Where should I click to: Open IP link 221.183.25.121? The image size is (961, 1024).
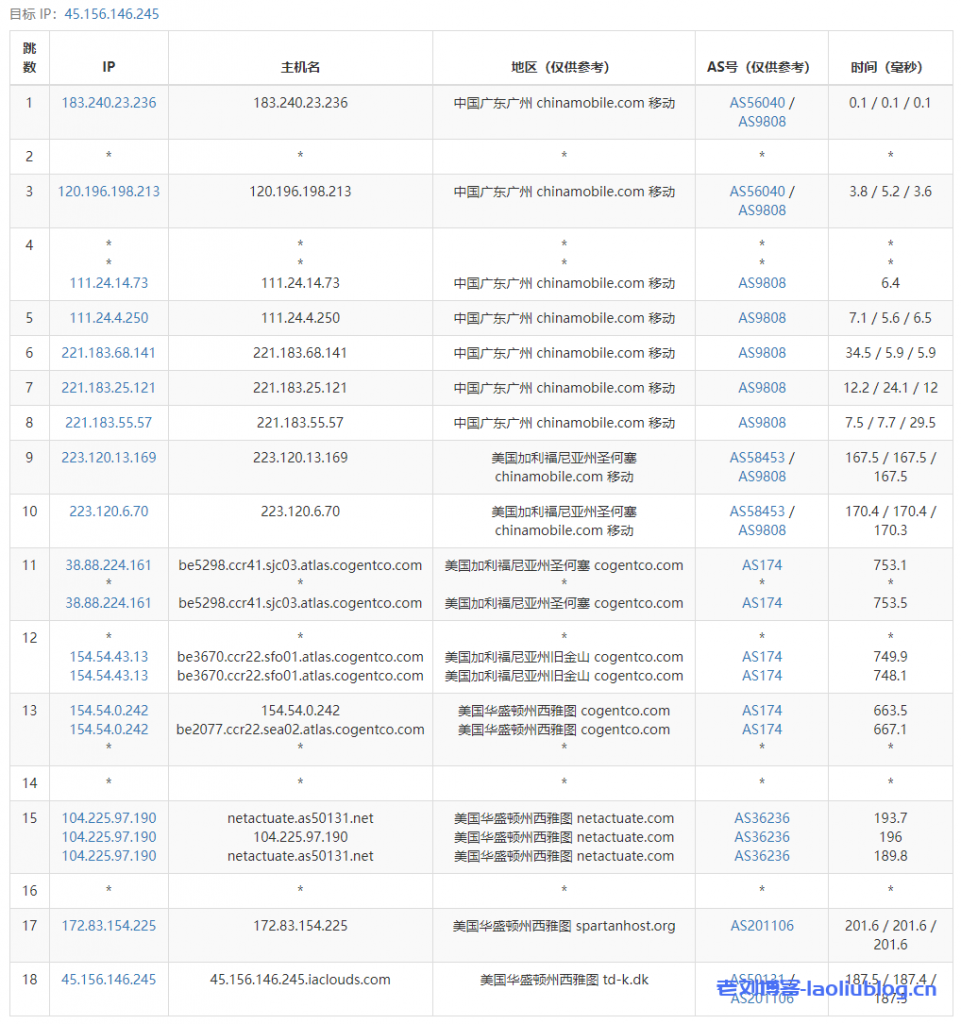pos(108,388)
